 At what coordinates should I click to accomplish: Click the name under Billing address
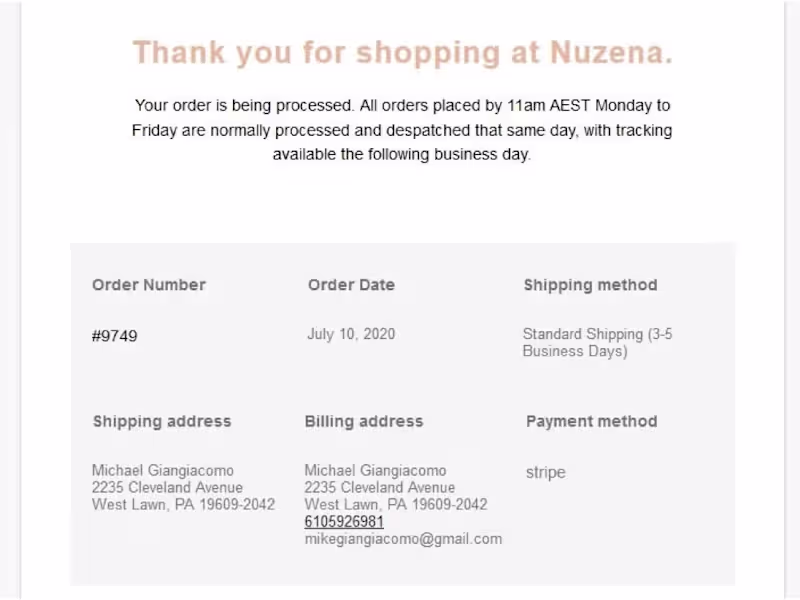point(375,470)
